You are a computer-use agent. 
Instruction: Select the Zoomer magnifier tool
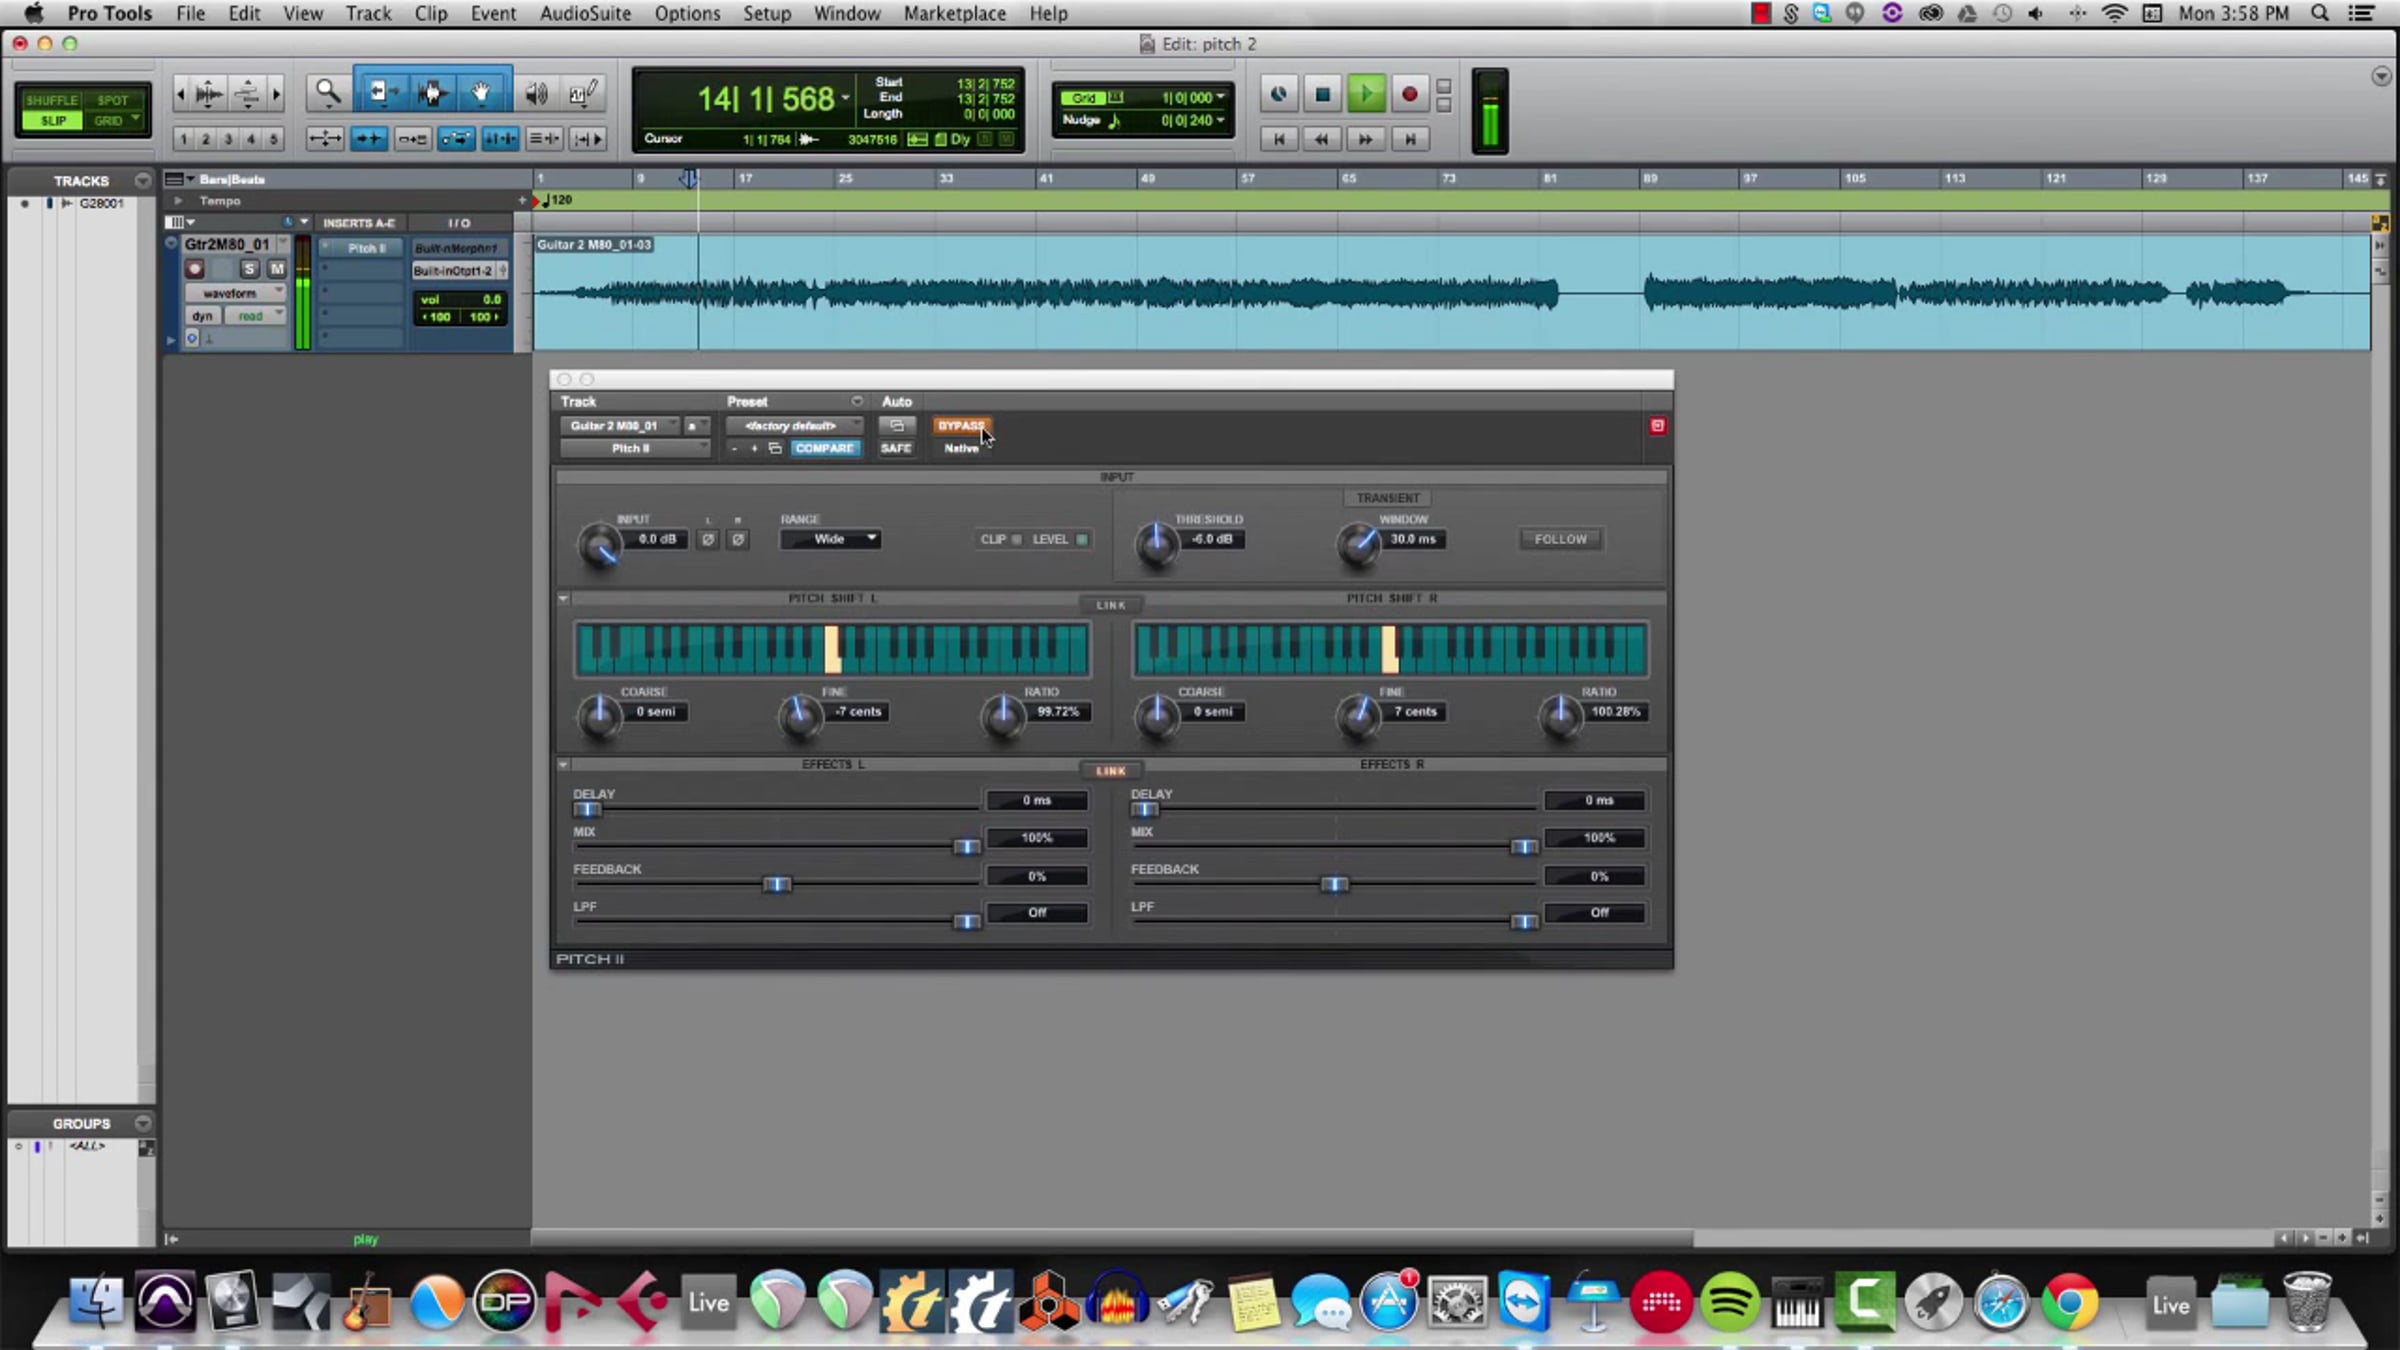[328, 94]
